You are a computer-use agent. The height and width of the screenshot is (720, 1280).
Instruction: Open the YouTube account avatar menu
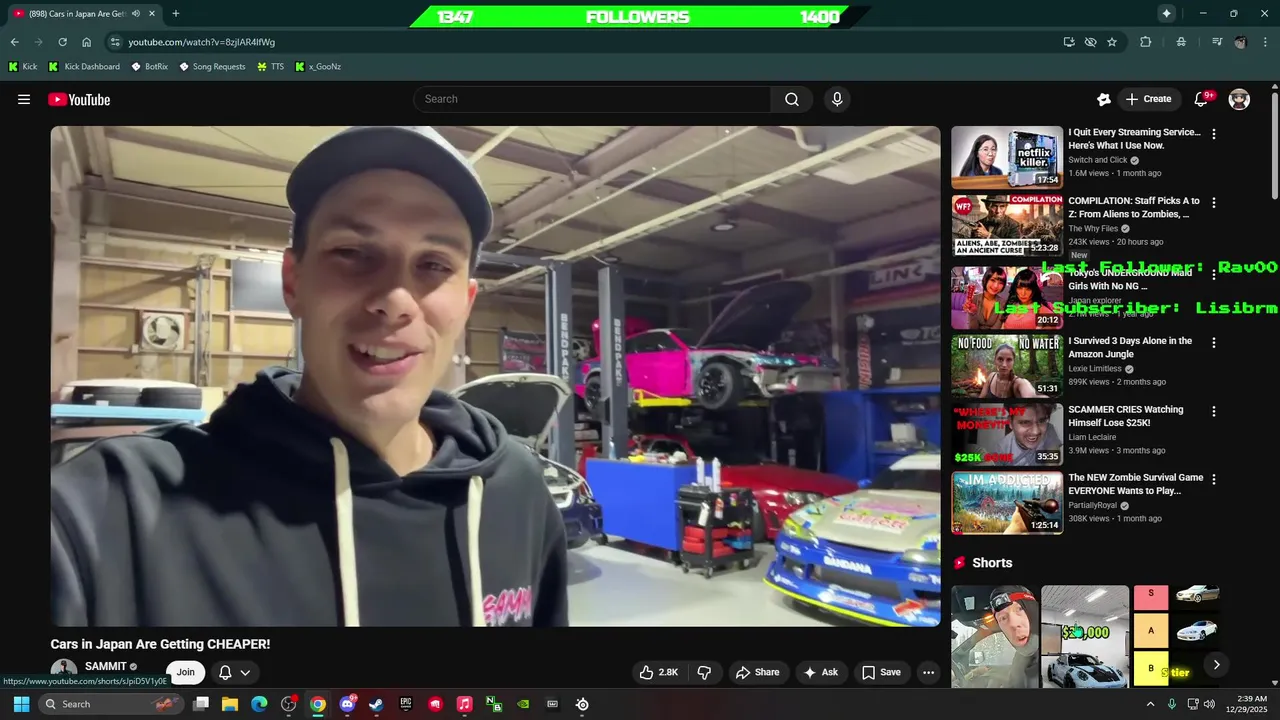click(x=1239, y=99)
